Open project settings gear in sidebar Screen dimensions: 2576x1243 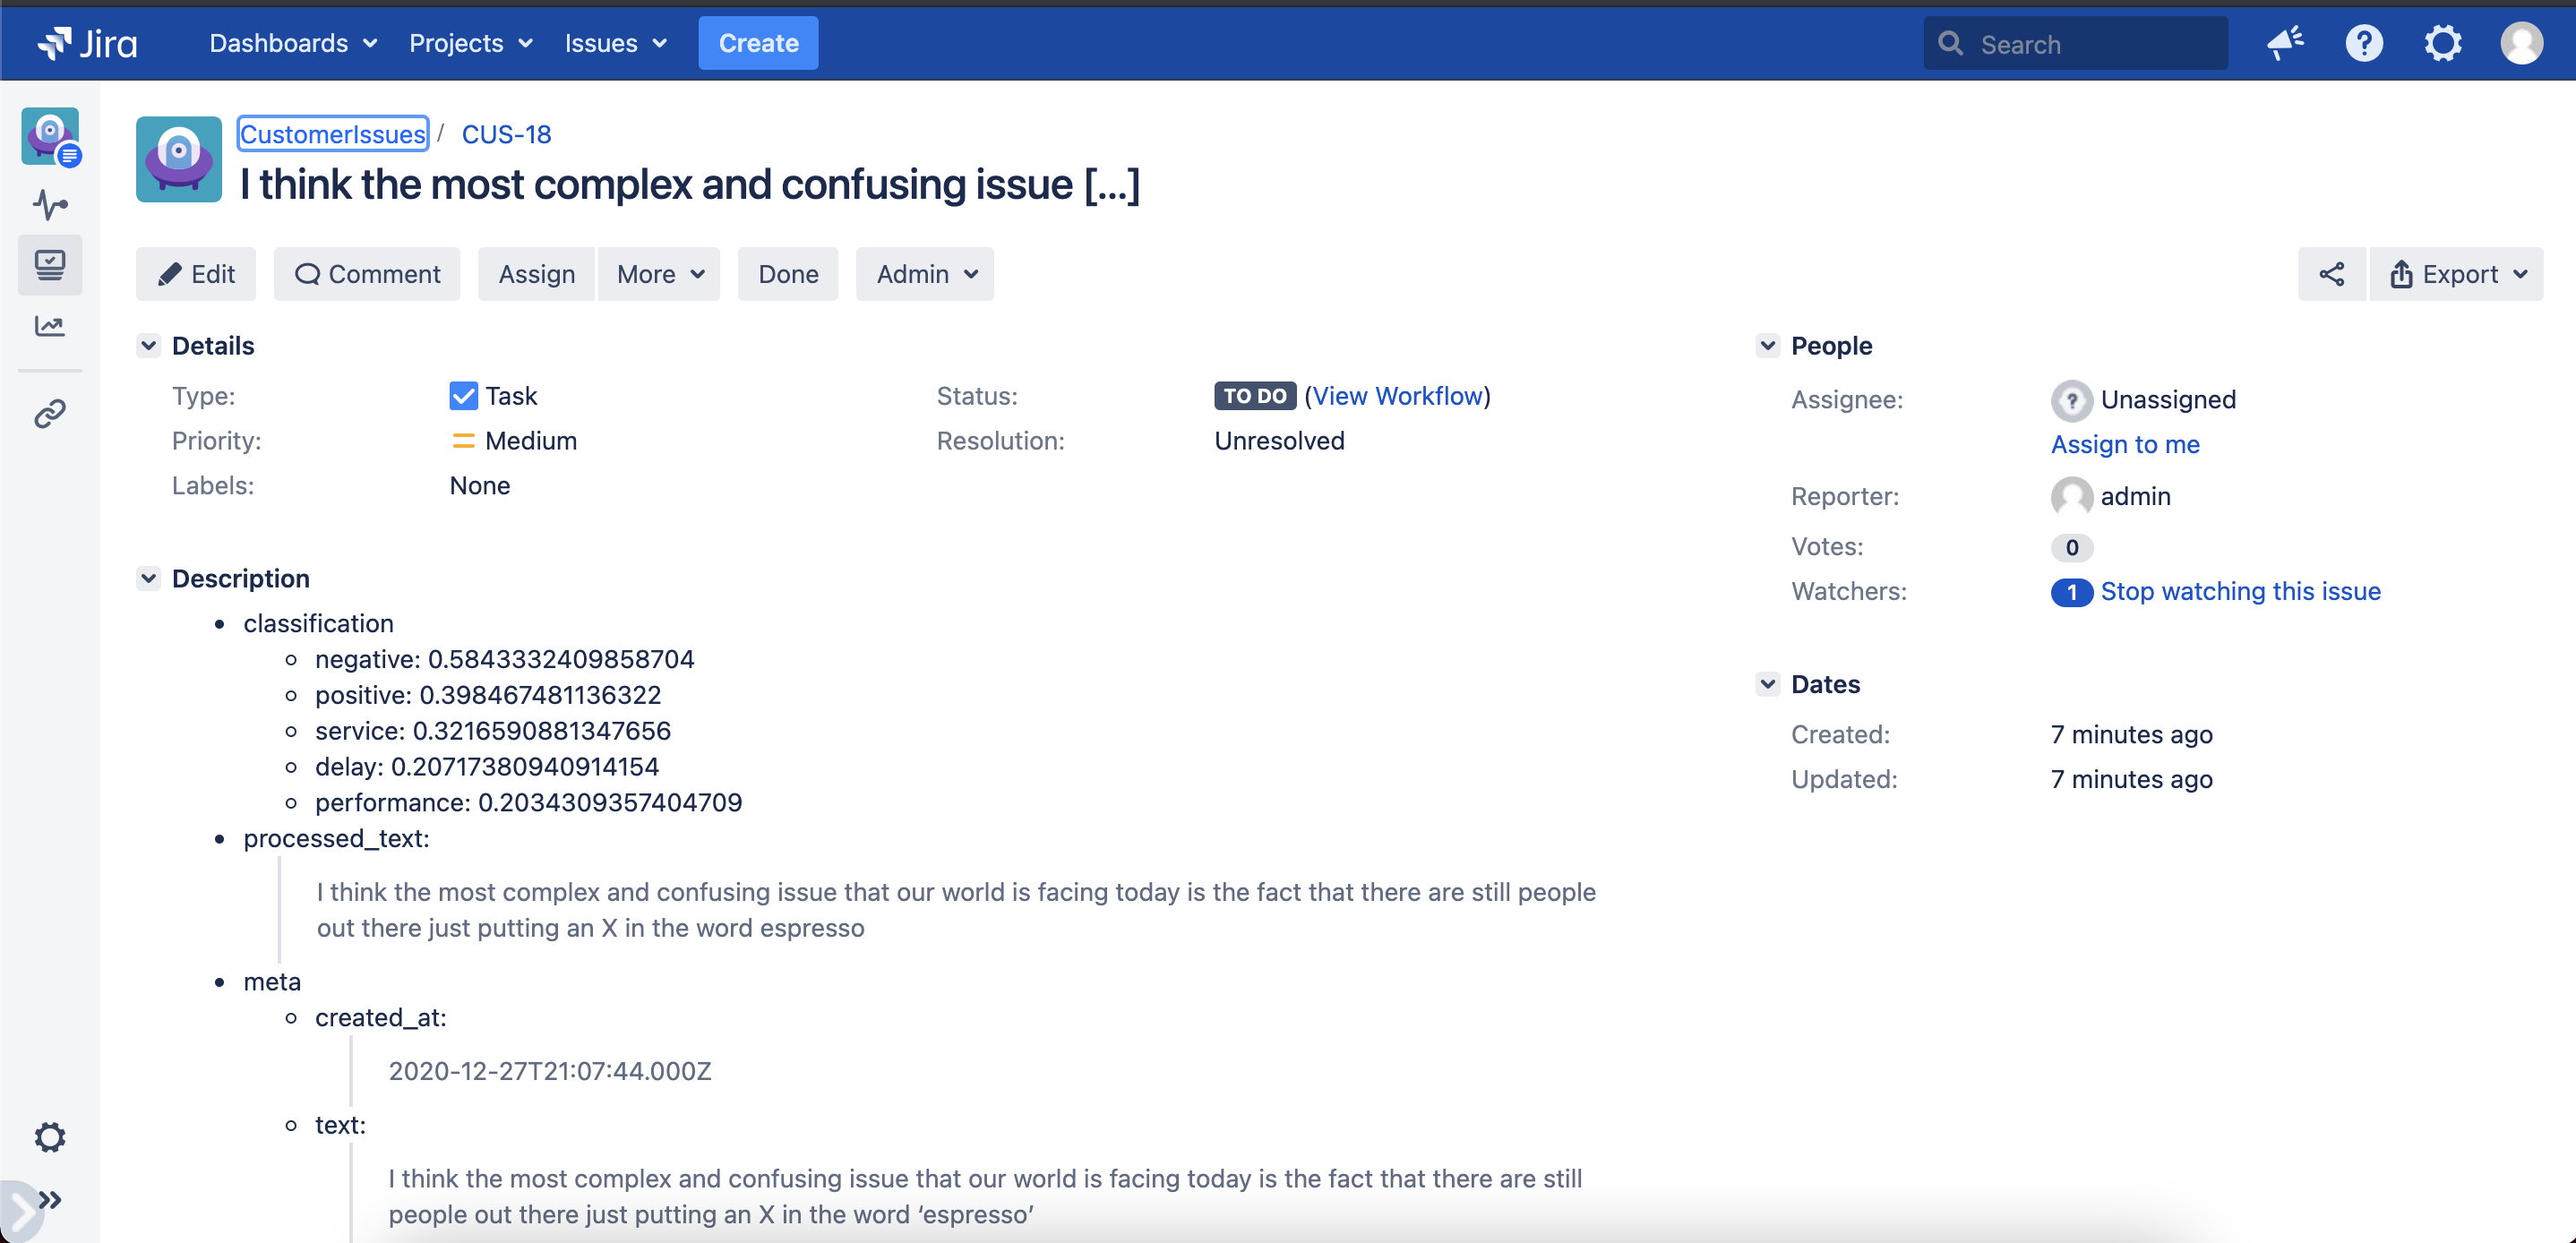(50, 1137)
